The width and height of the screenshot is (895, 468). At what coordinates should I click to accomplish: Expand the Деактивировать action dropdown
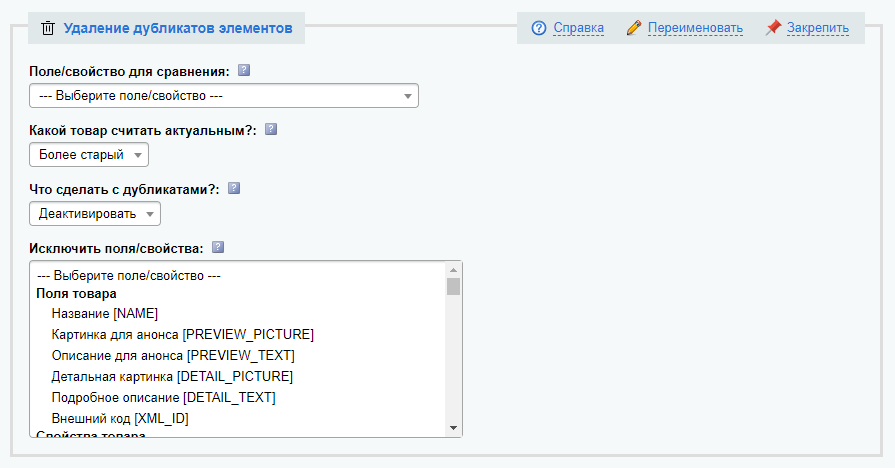pyautogui.click(x=95, y=214)
